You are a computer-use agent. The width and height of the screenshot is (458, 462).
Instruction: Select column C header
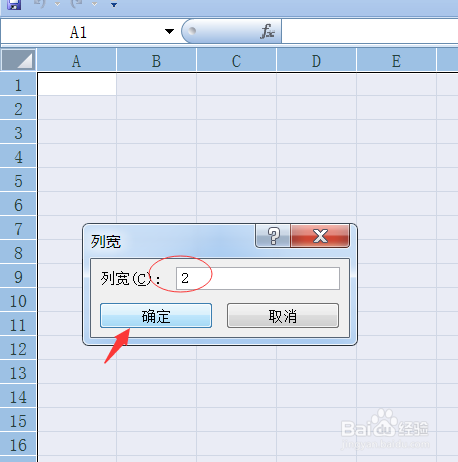point(237,61)
